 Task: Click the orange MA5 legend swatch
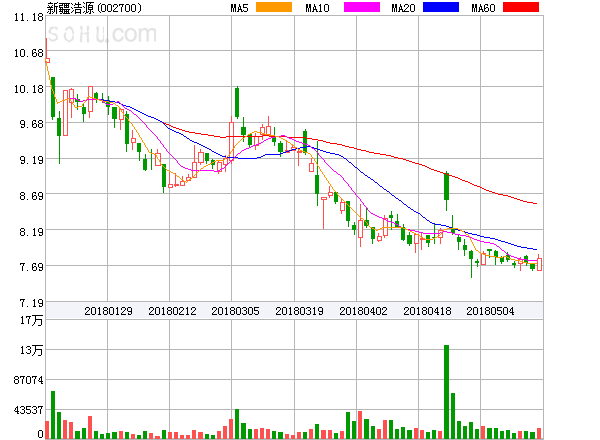point(274,7)
